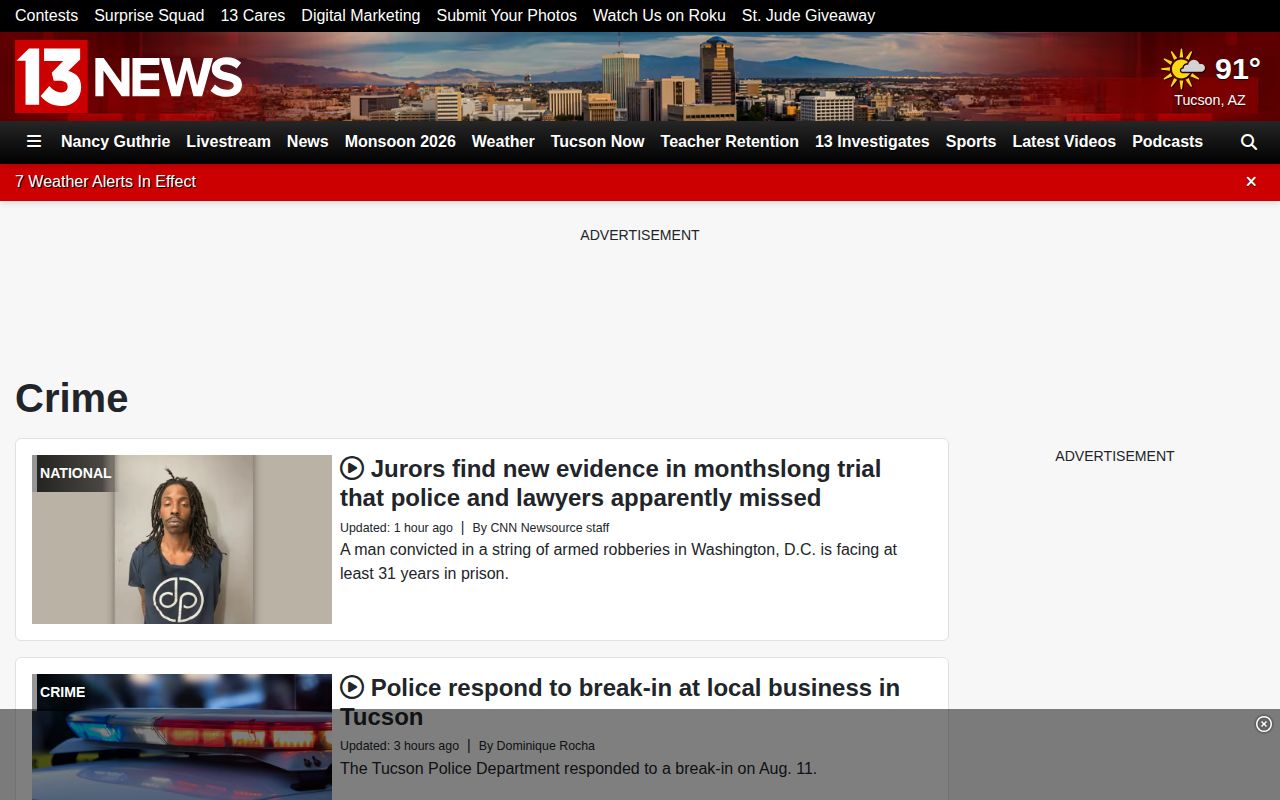Screen dimensions: 1280x800
Task: Open the site search magnifier
Action: (1249, 142)
